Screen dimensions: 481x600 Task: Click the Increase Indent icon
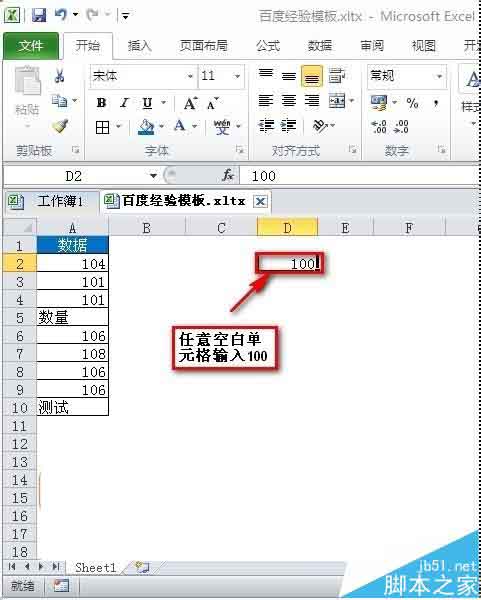289,126
